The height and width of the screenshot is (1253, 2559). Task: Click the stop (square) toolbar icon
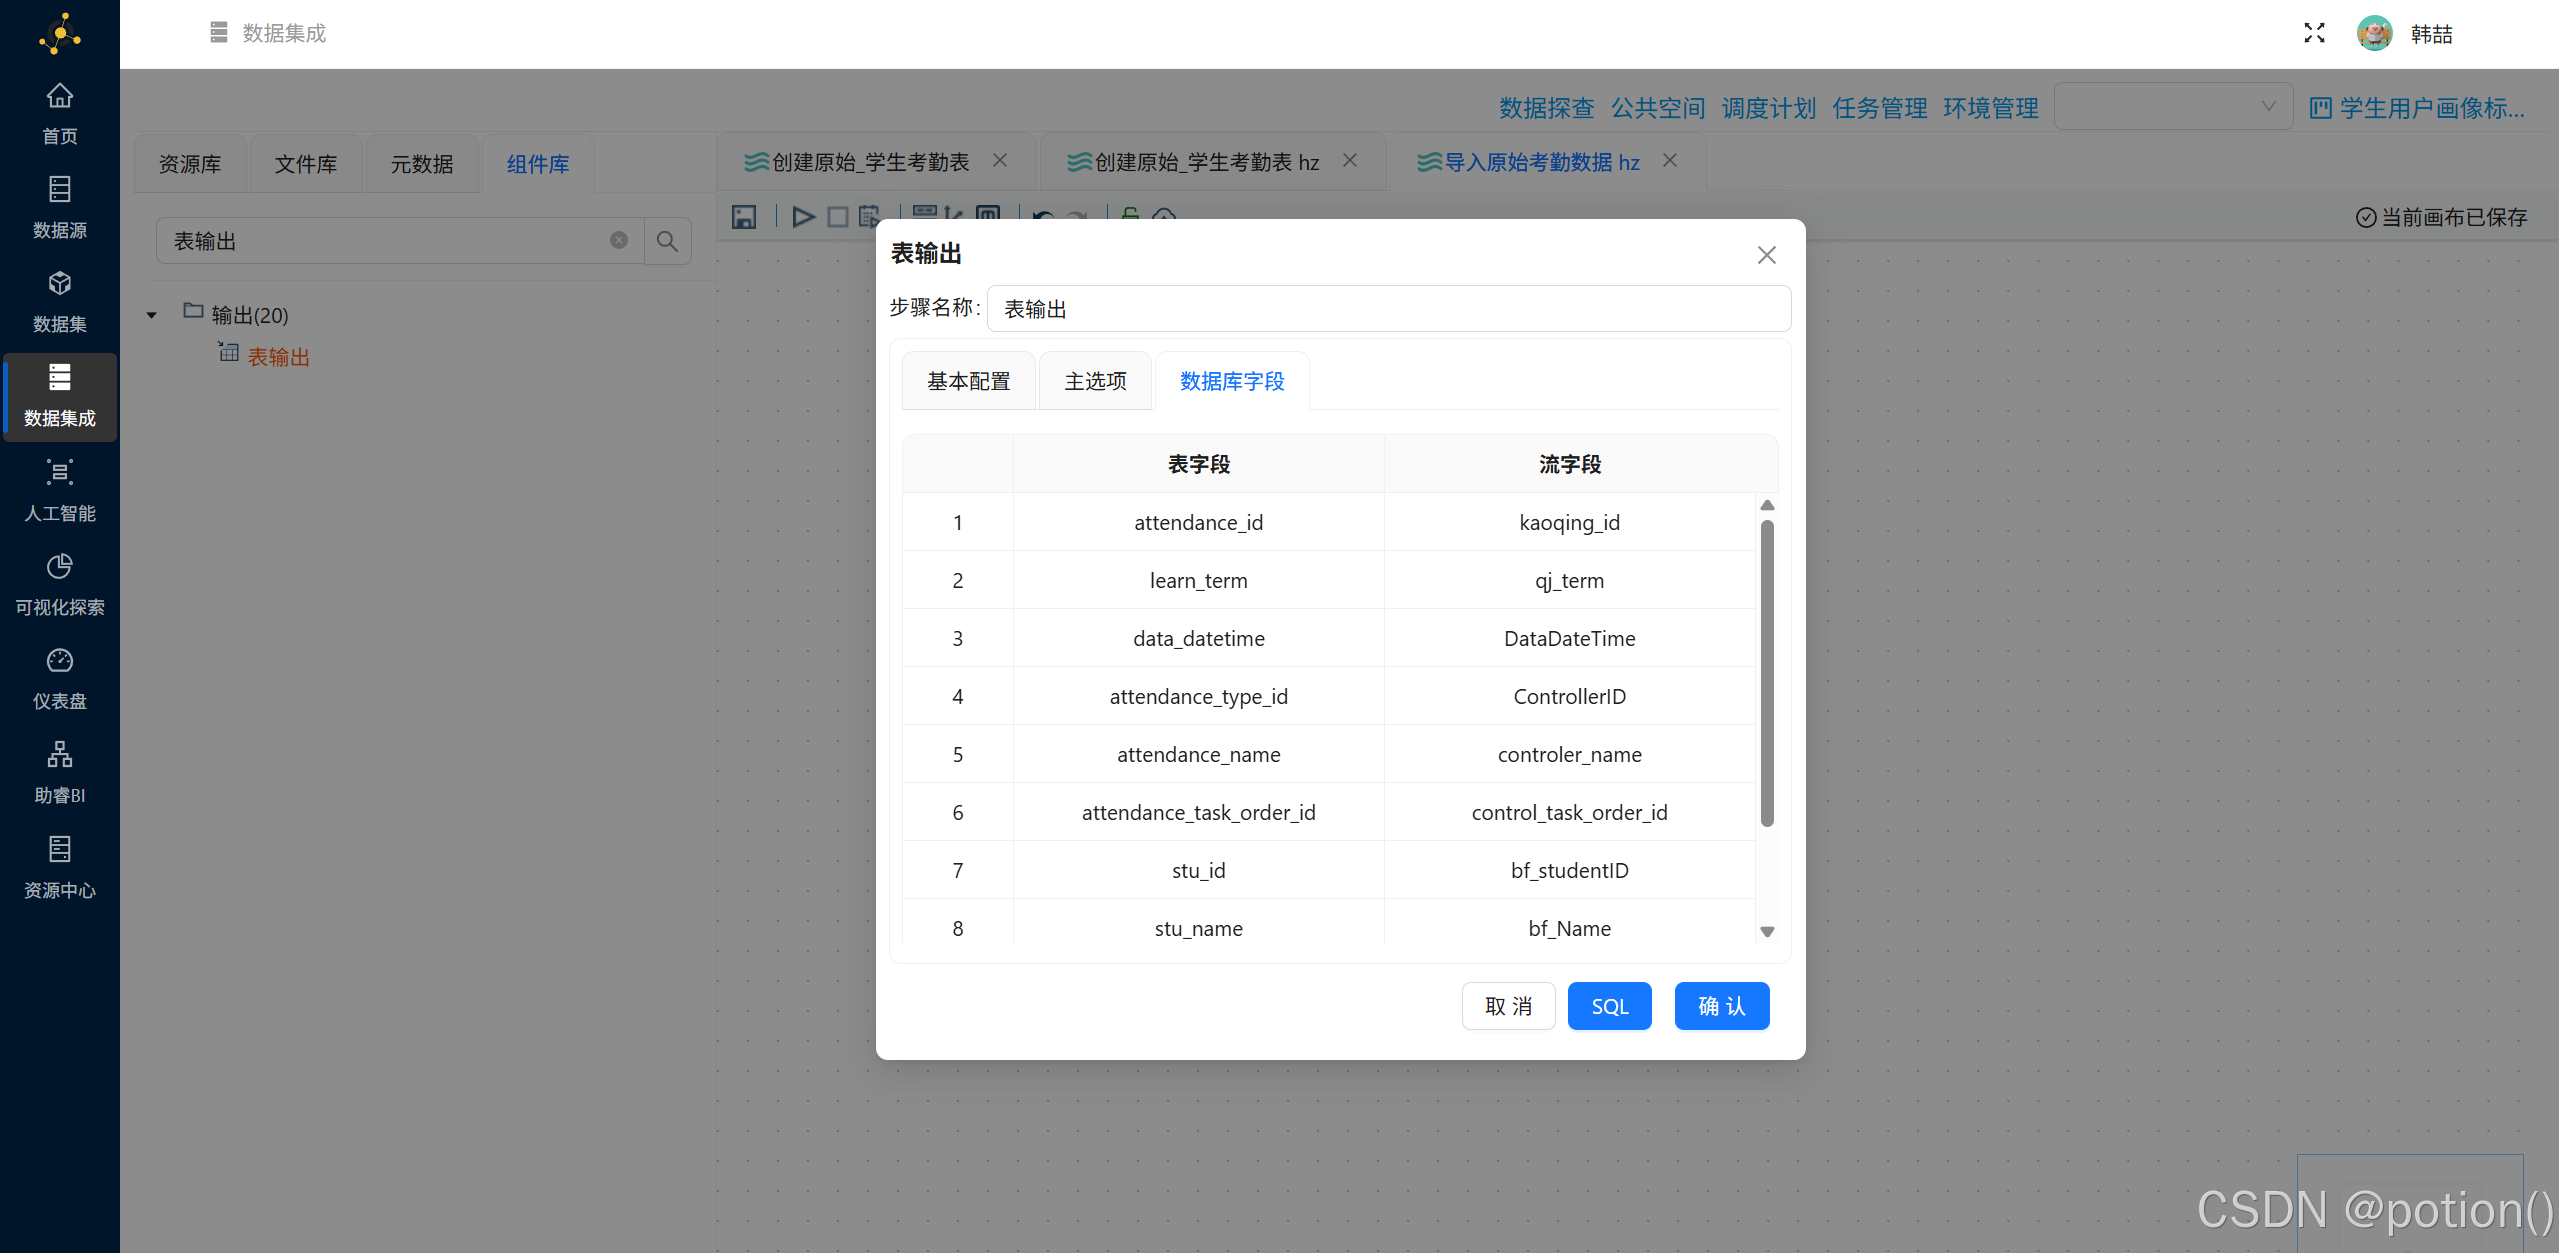838,217
